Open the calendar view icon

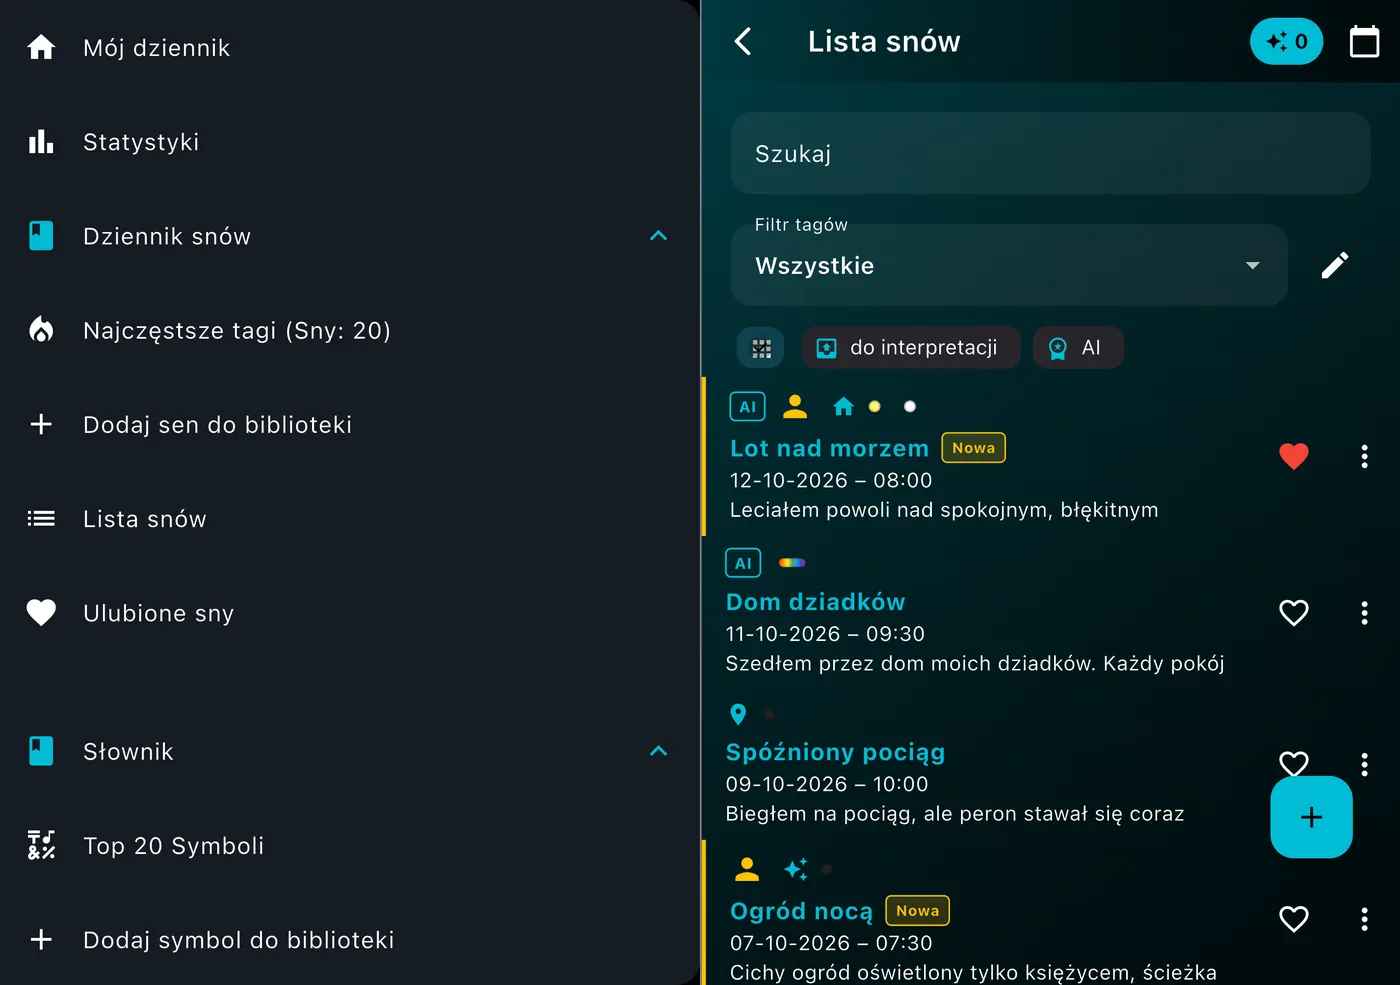tap(1364, 41)
